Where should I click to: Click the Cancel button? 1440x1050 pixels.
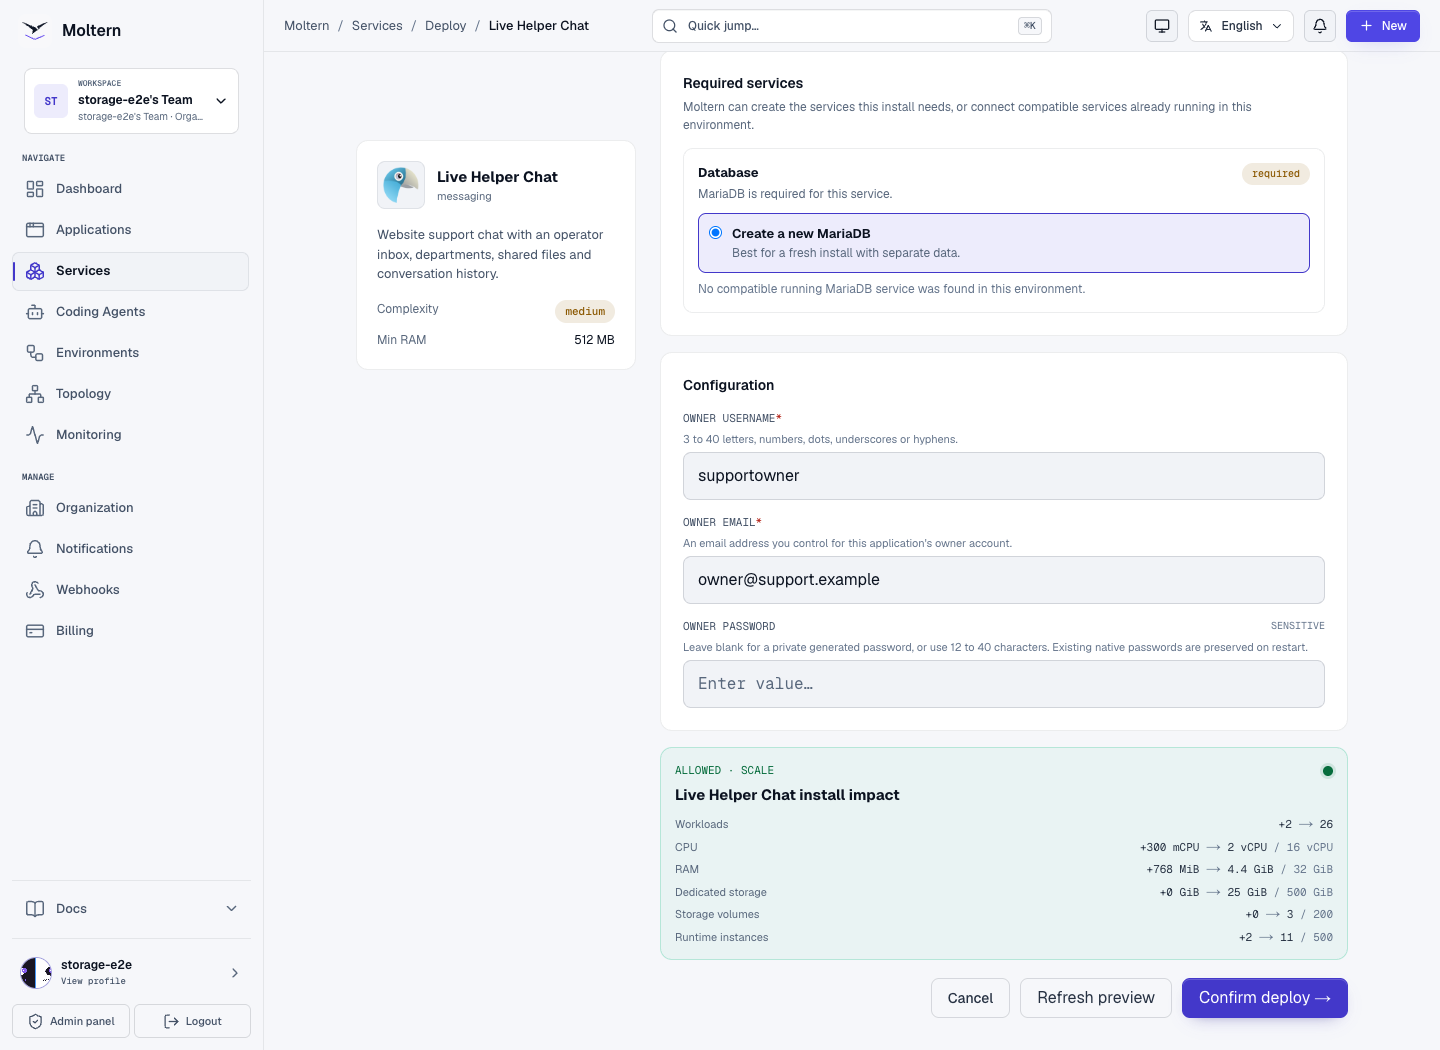point(970,998)
